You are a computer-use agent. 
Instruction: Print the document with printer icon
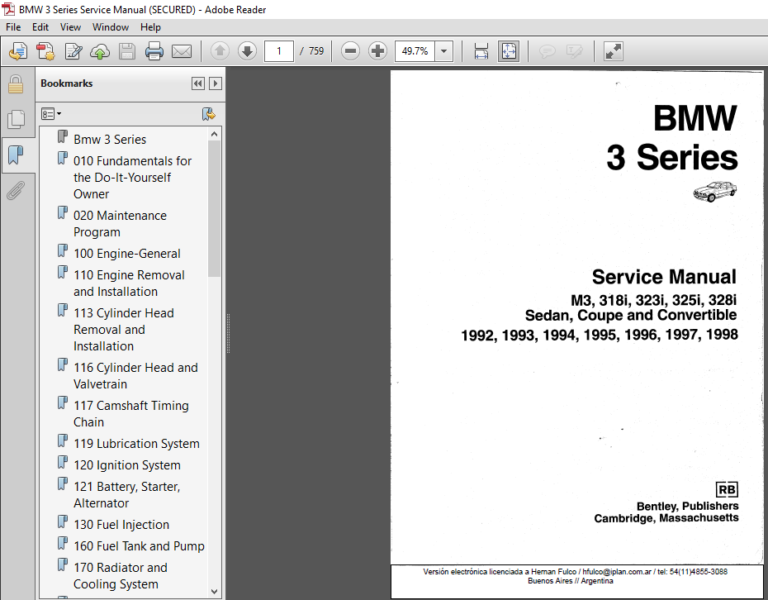click(x=154, y=51)
